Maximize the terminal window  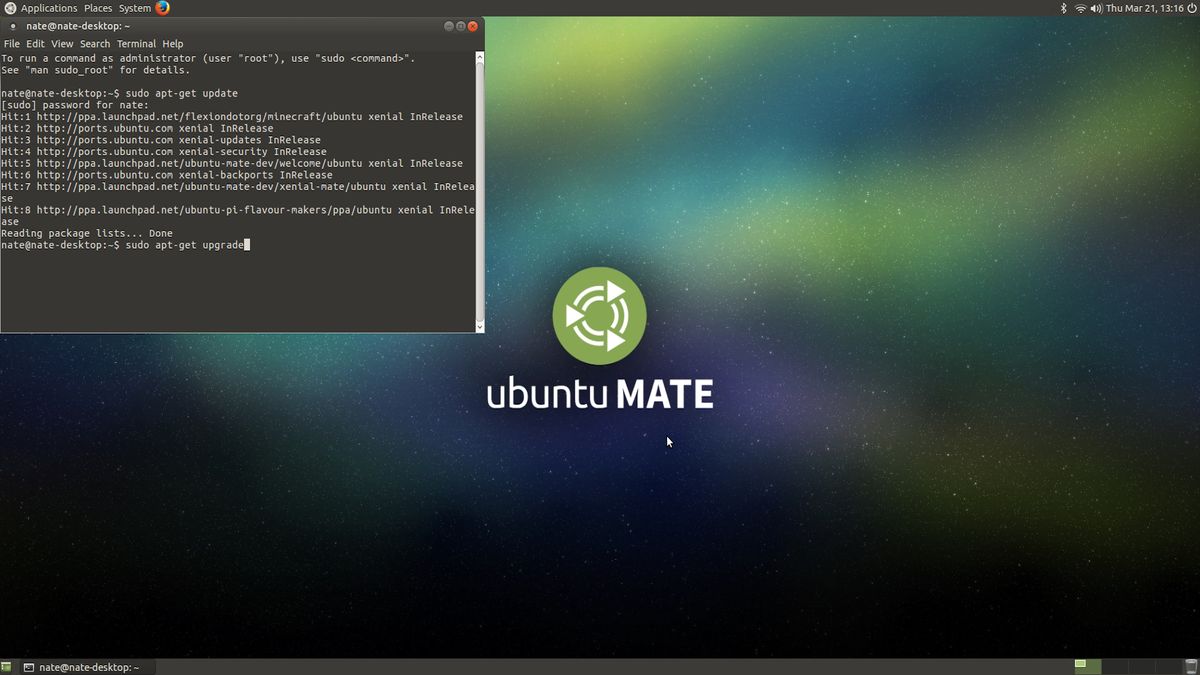coord(460,26)
